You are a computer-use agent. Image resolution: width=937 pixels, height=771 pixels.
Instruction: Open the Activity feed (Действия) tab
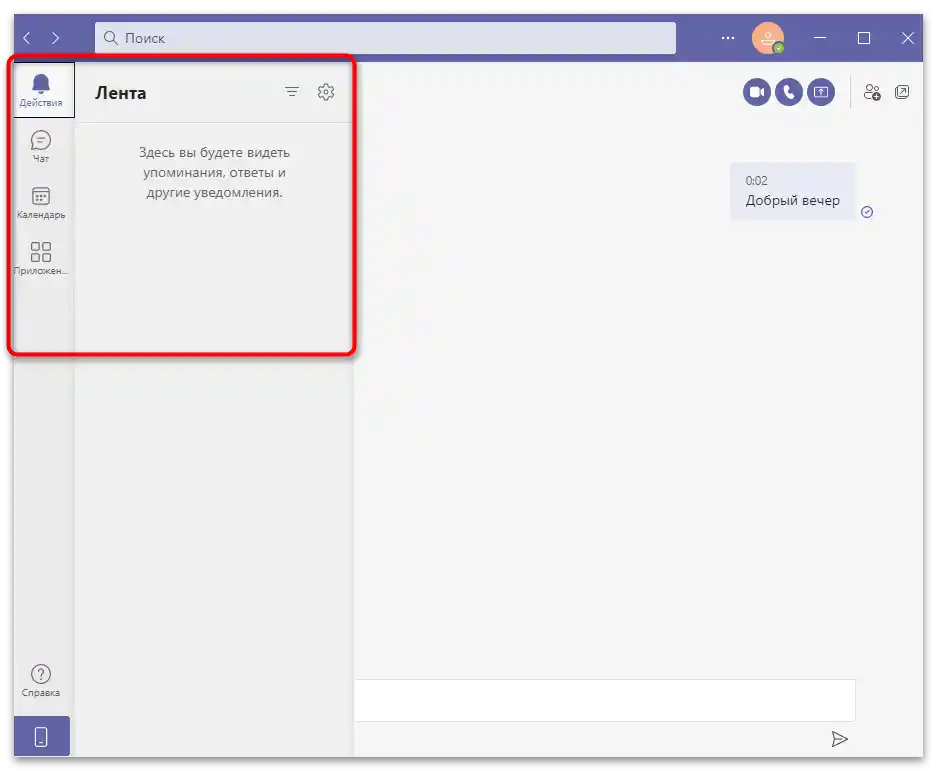(42, 90)
